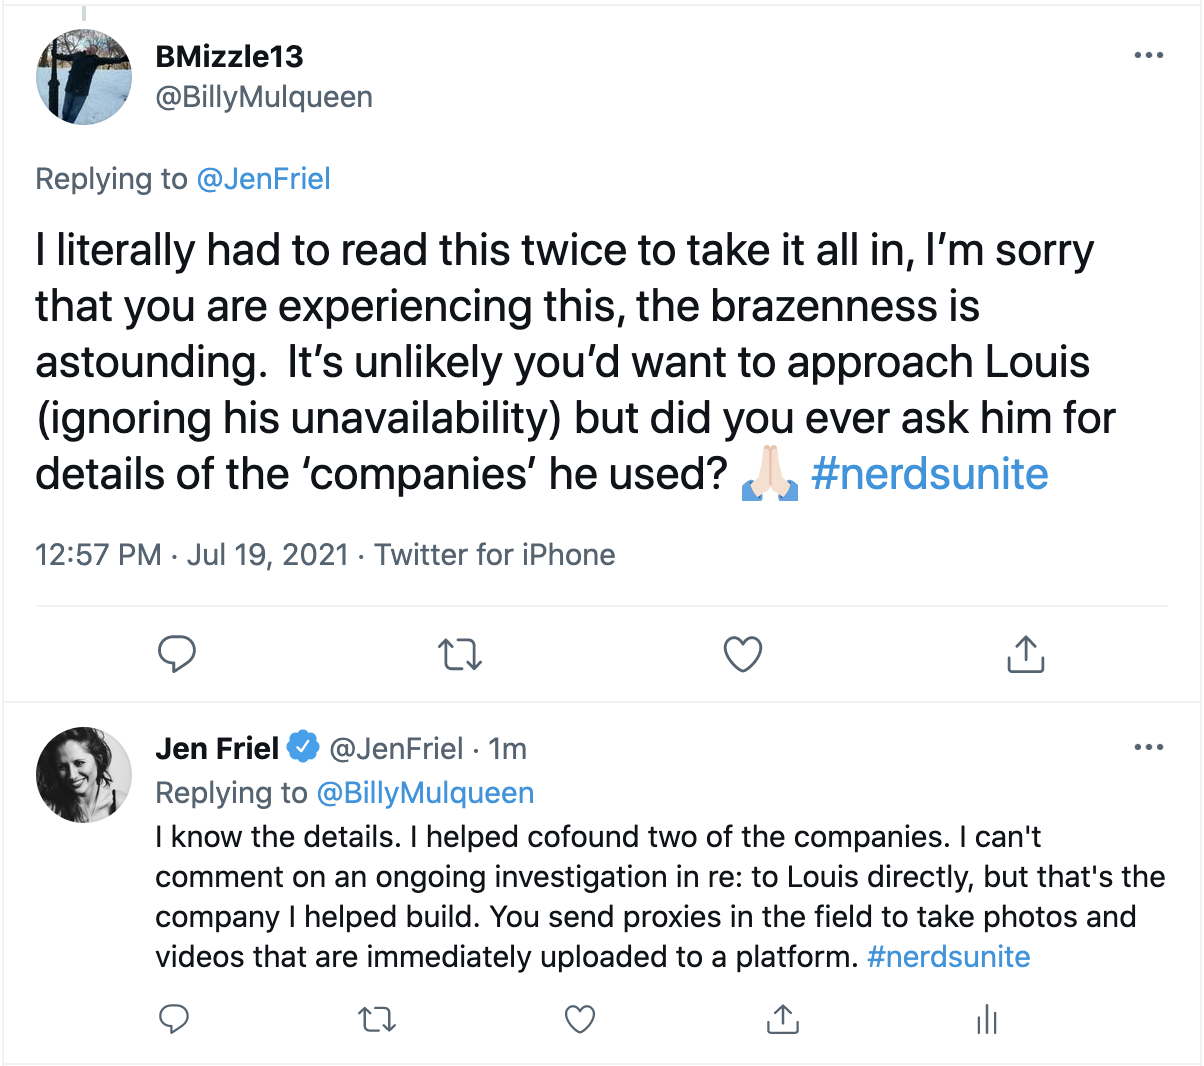Viewport: 1204px width, 1066px height.
Task: Reply to BMizzle13's main tweet
Action: point(177,654)
